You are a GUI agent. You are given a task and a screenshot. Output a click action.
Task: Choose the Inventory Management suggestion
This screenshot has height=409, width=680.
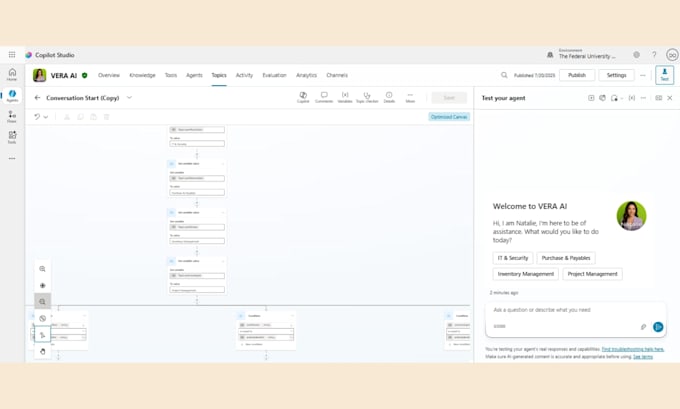526,274
